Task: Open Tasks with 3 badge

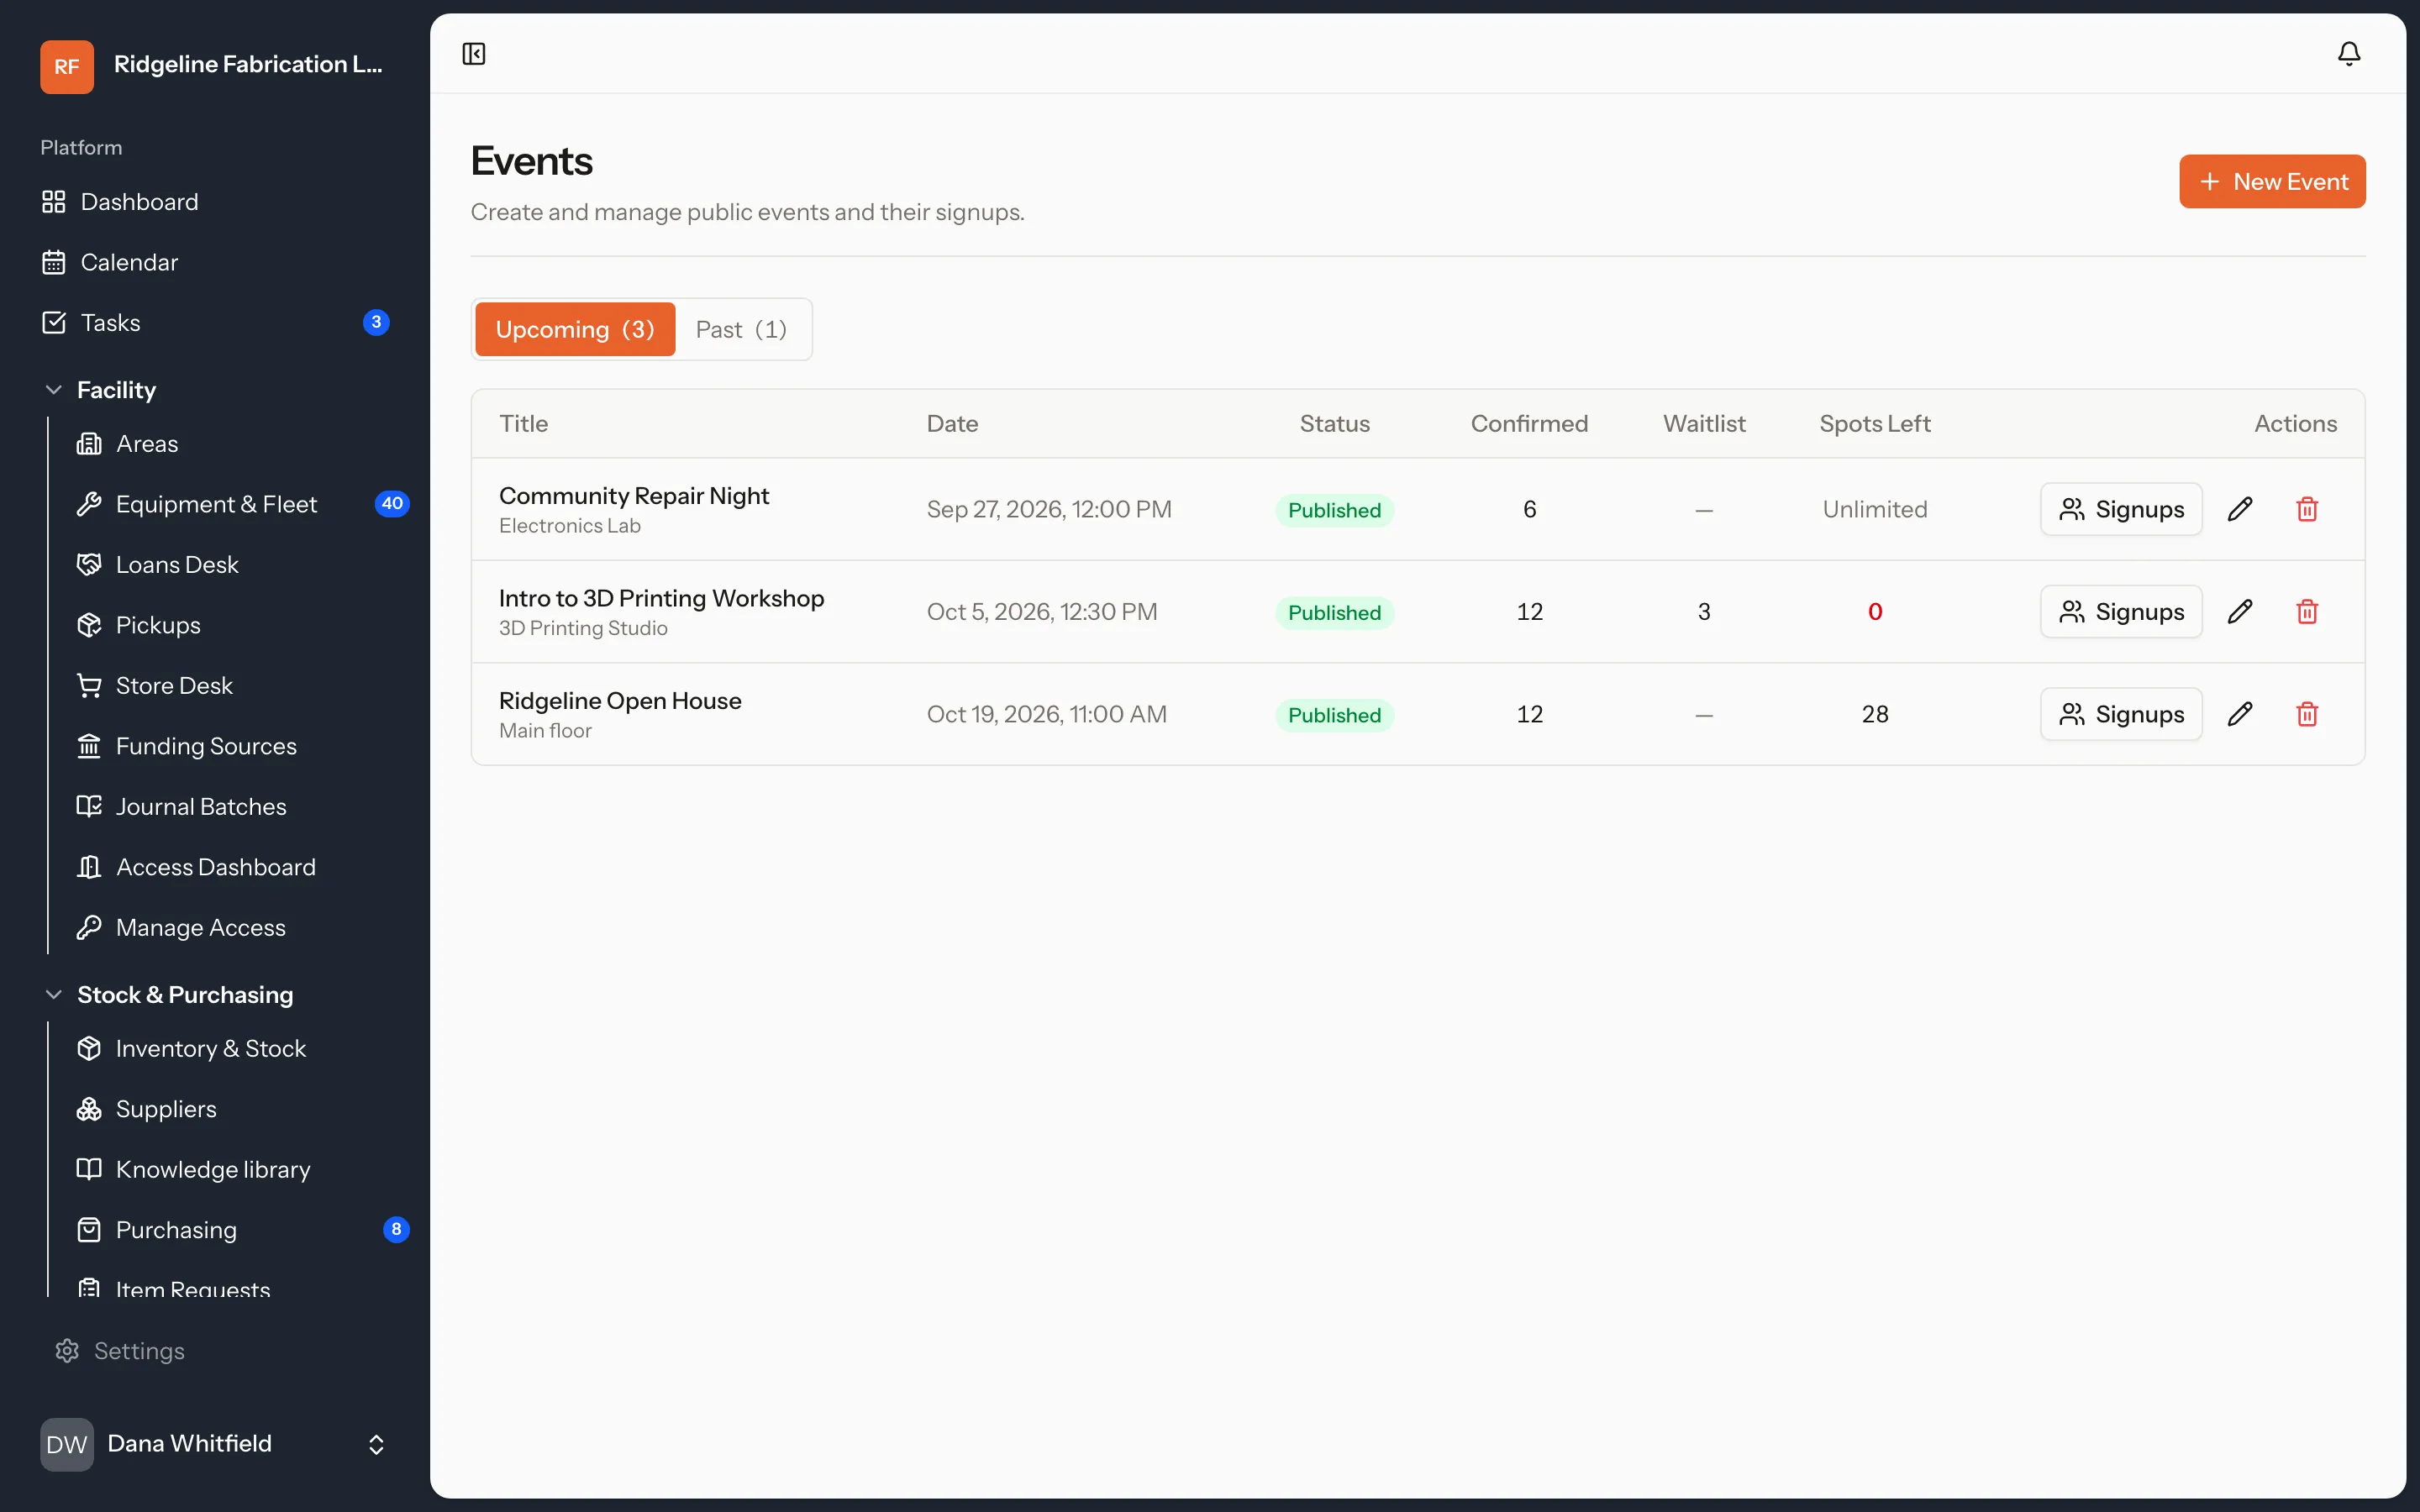Action: (215, 323)
